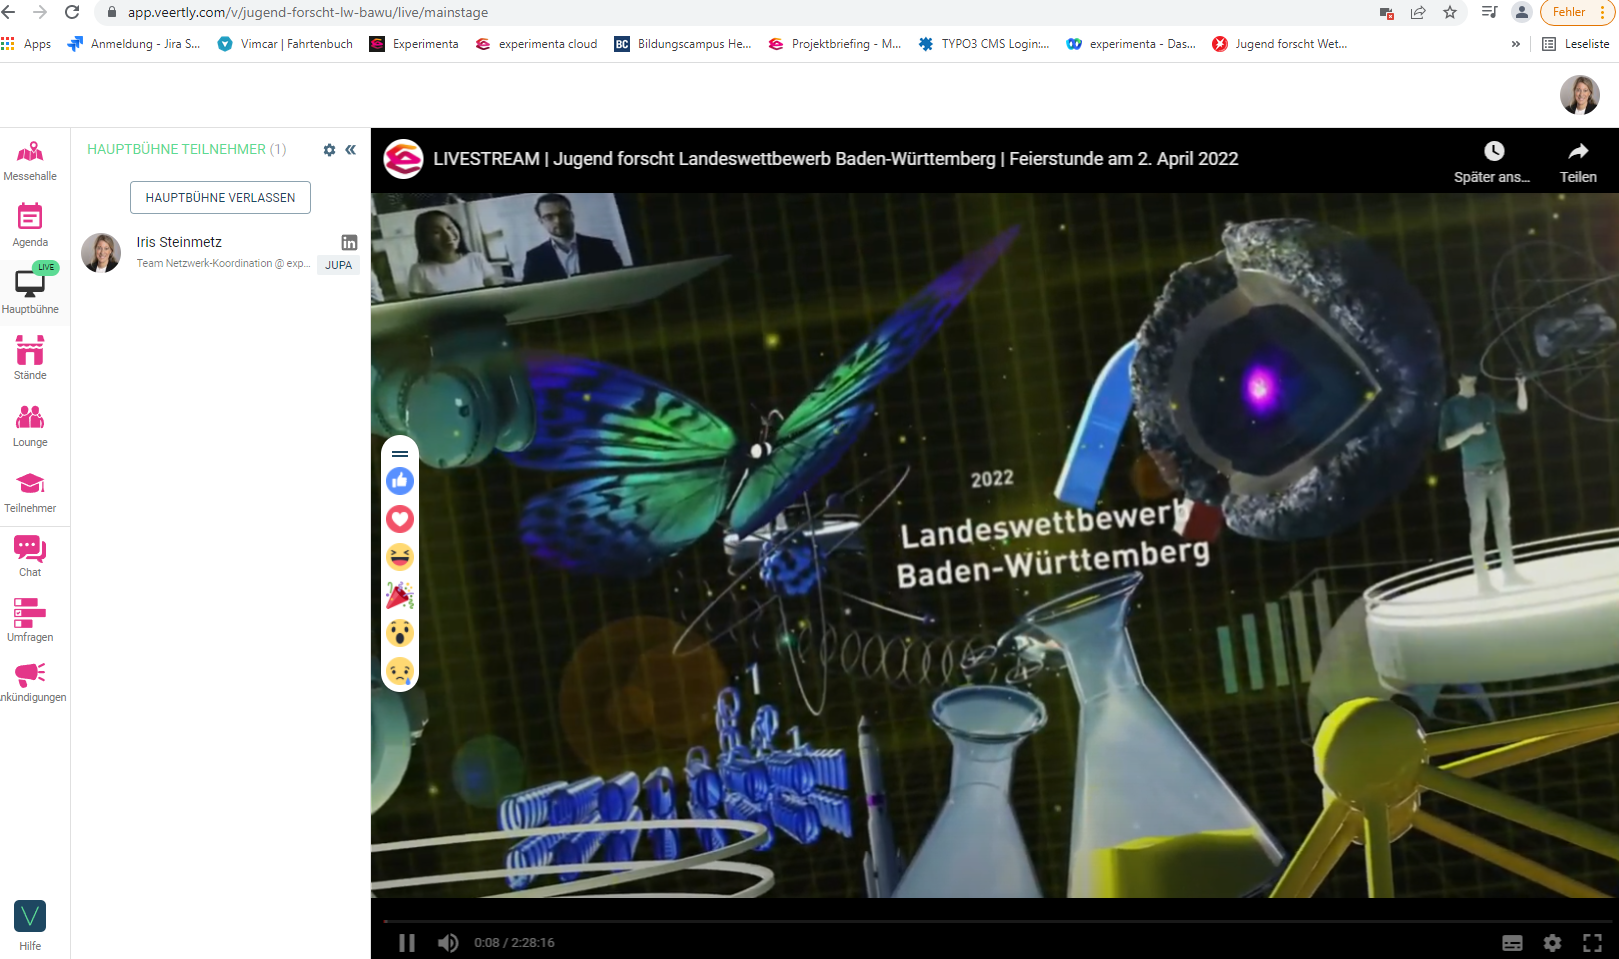Collapse the emoji reactions bar
This screenshot has height=959, width=1619.
400,453
